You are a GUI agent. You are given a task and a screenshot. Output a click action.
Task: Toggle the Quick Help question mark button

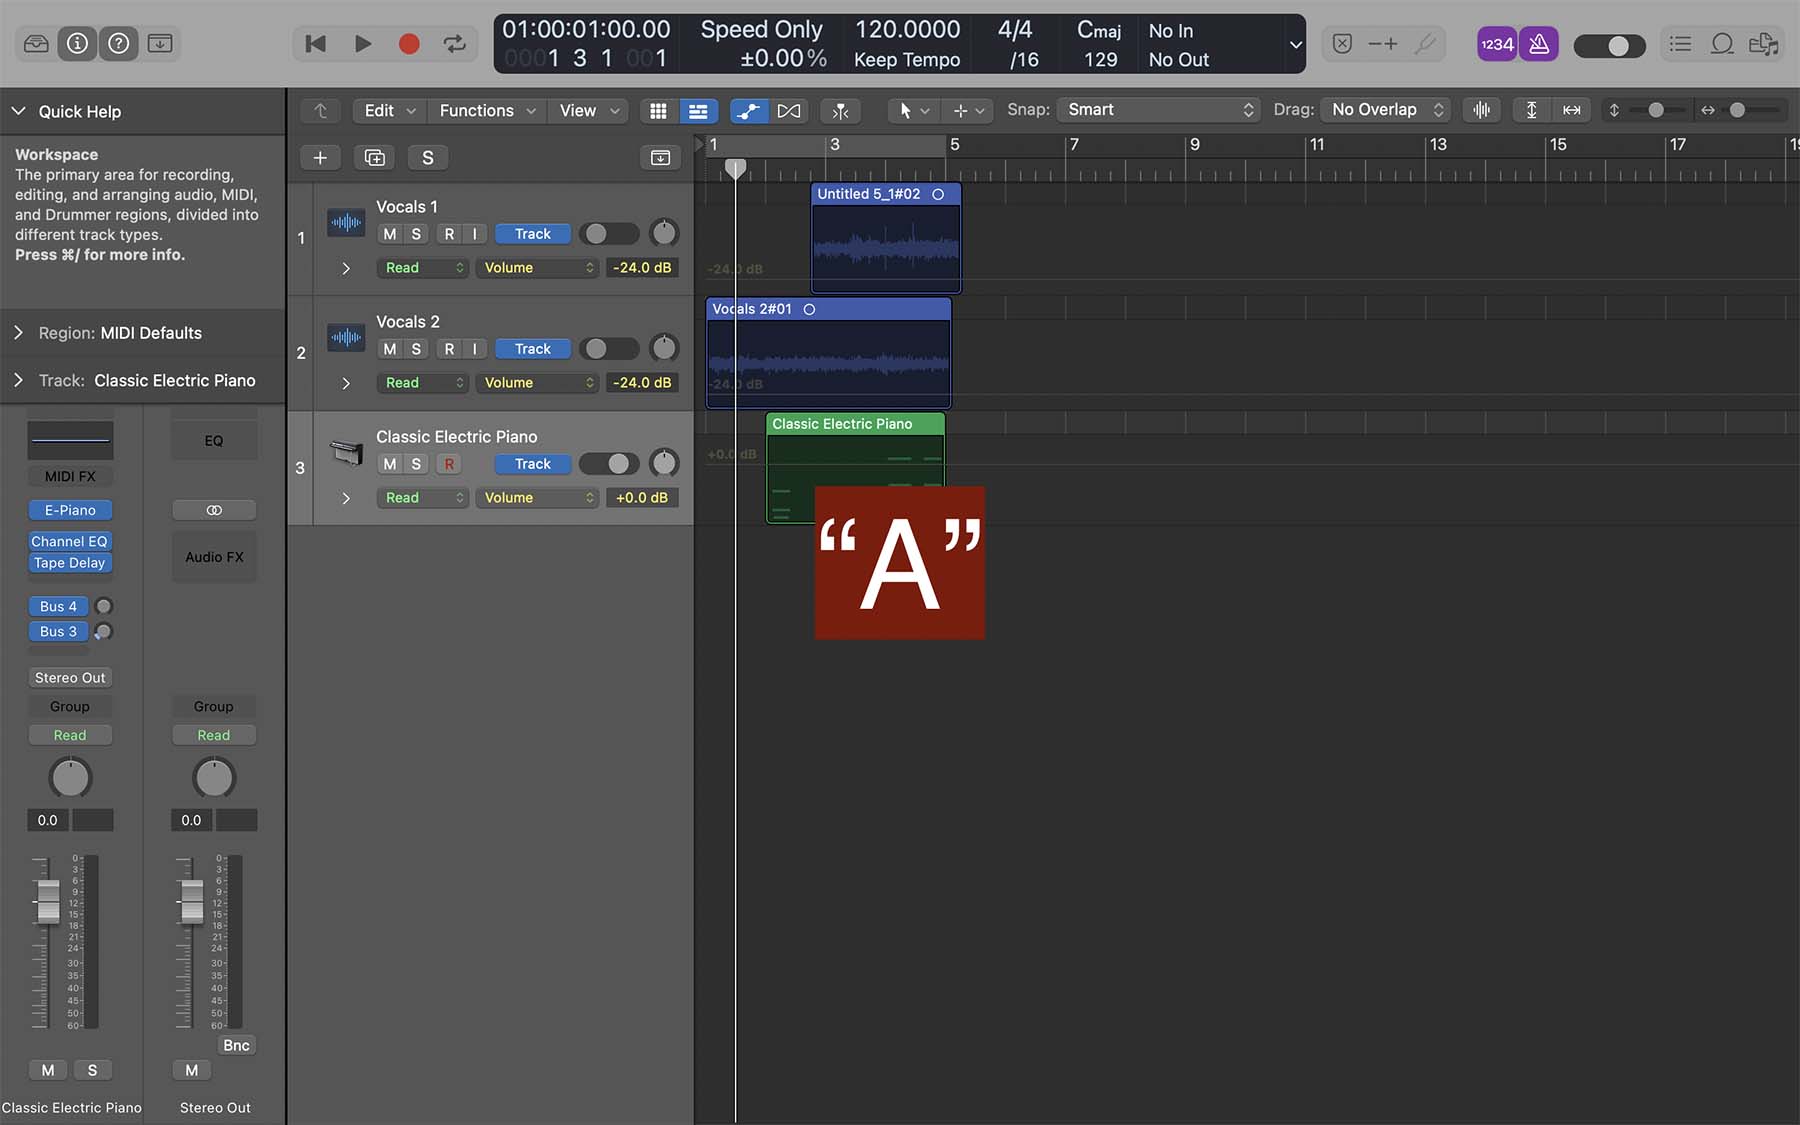pyautogui.click(x=118, y=44)
